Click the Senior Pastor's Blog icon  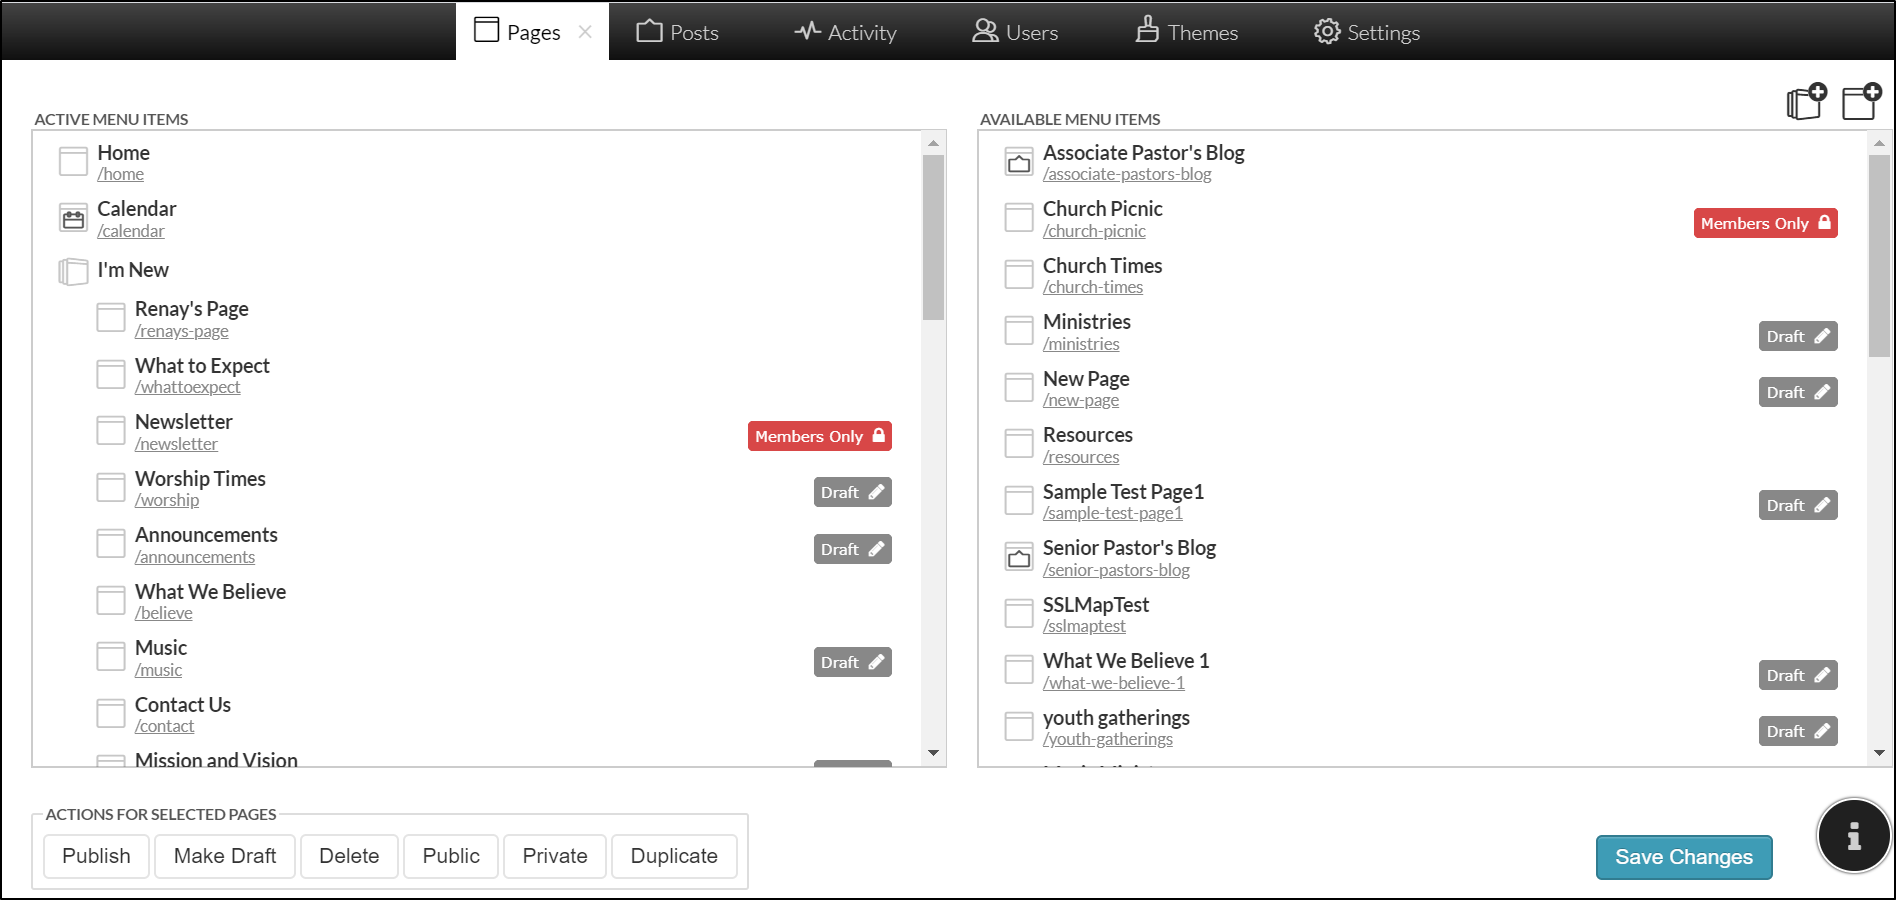(1018, 558)
